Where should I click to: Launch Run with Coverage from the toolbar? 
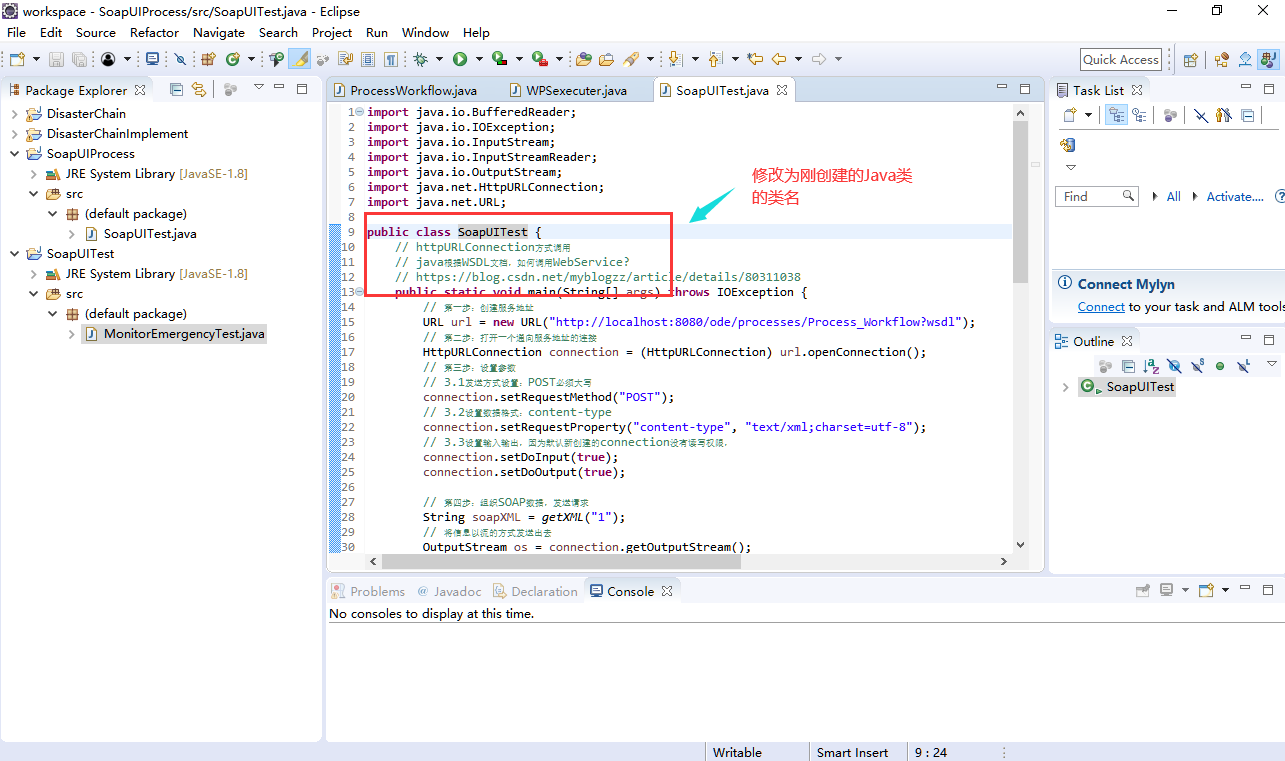(499, 58)
